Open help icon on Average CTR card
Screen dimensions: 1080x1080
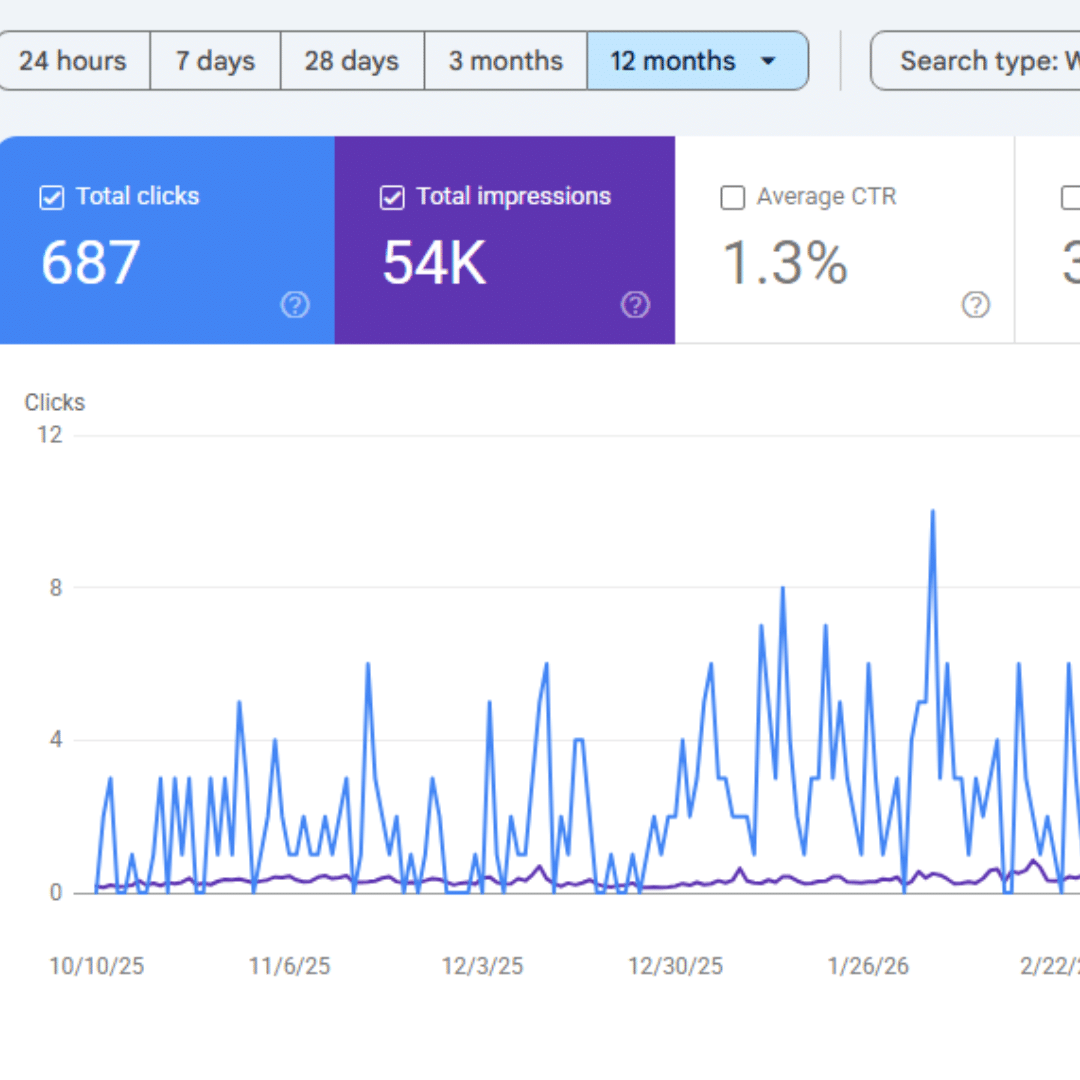975,304
